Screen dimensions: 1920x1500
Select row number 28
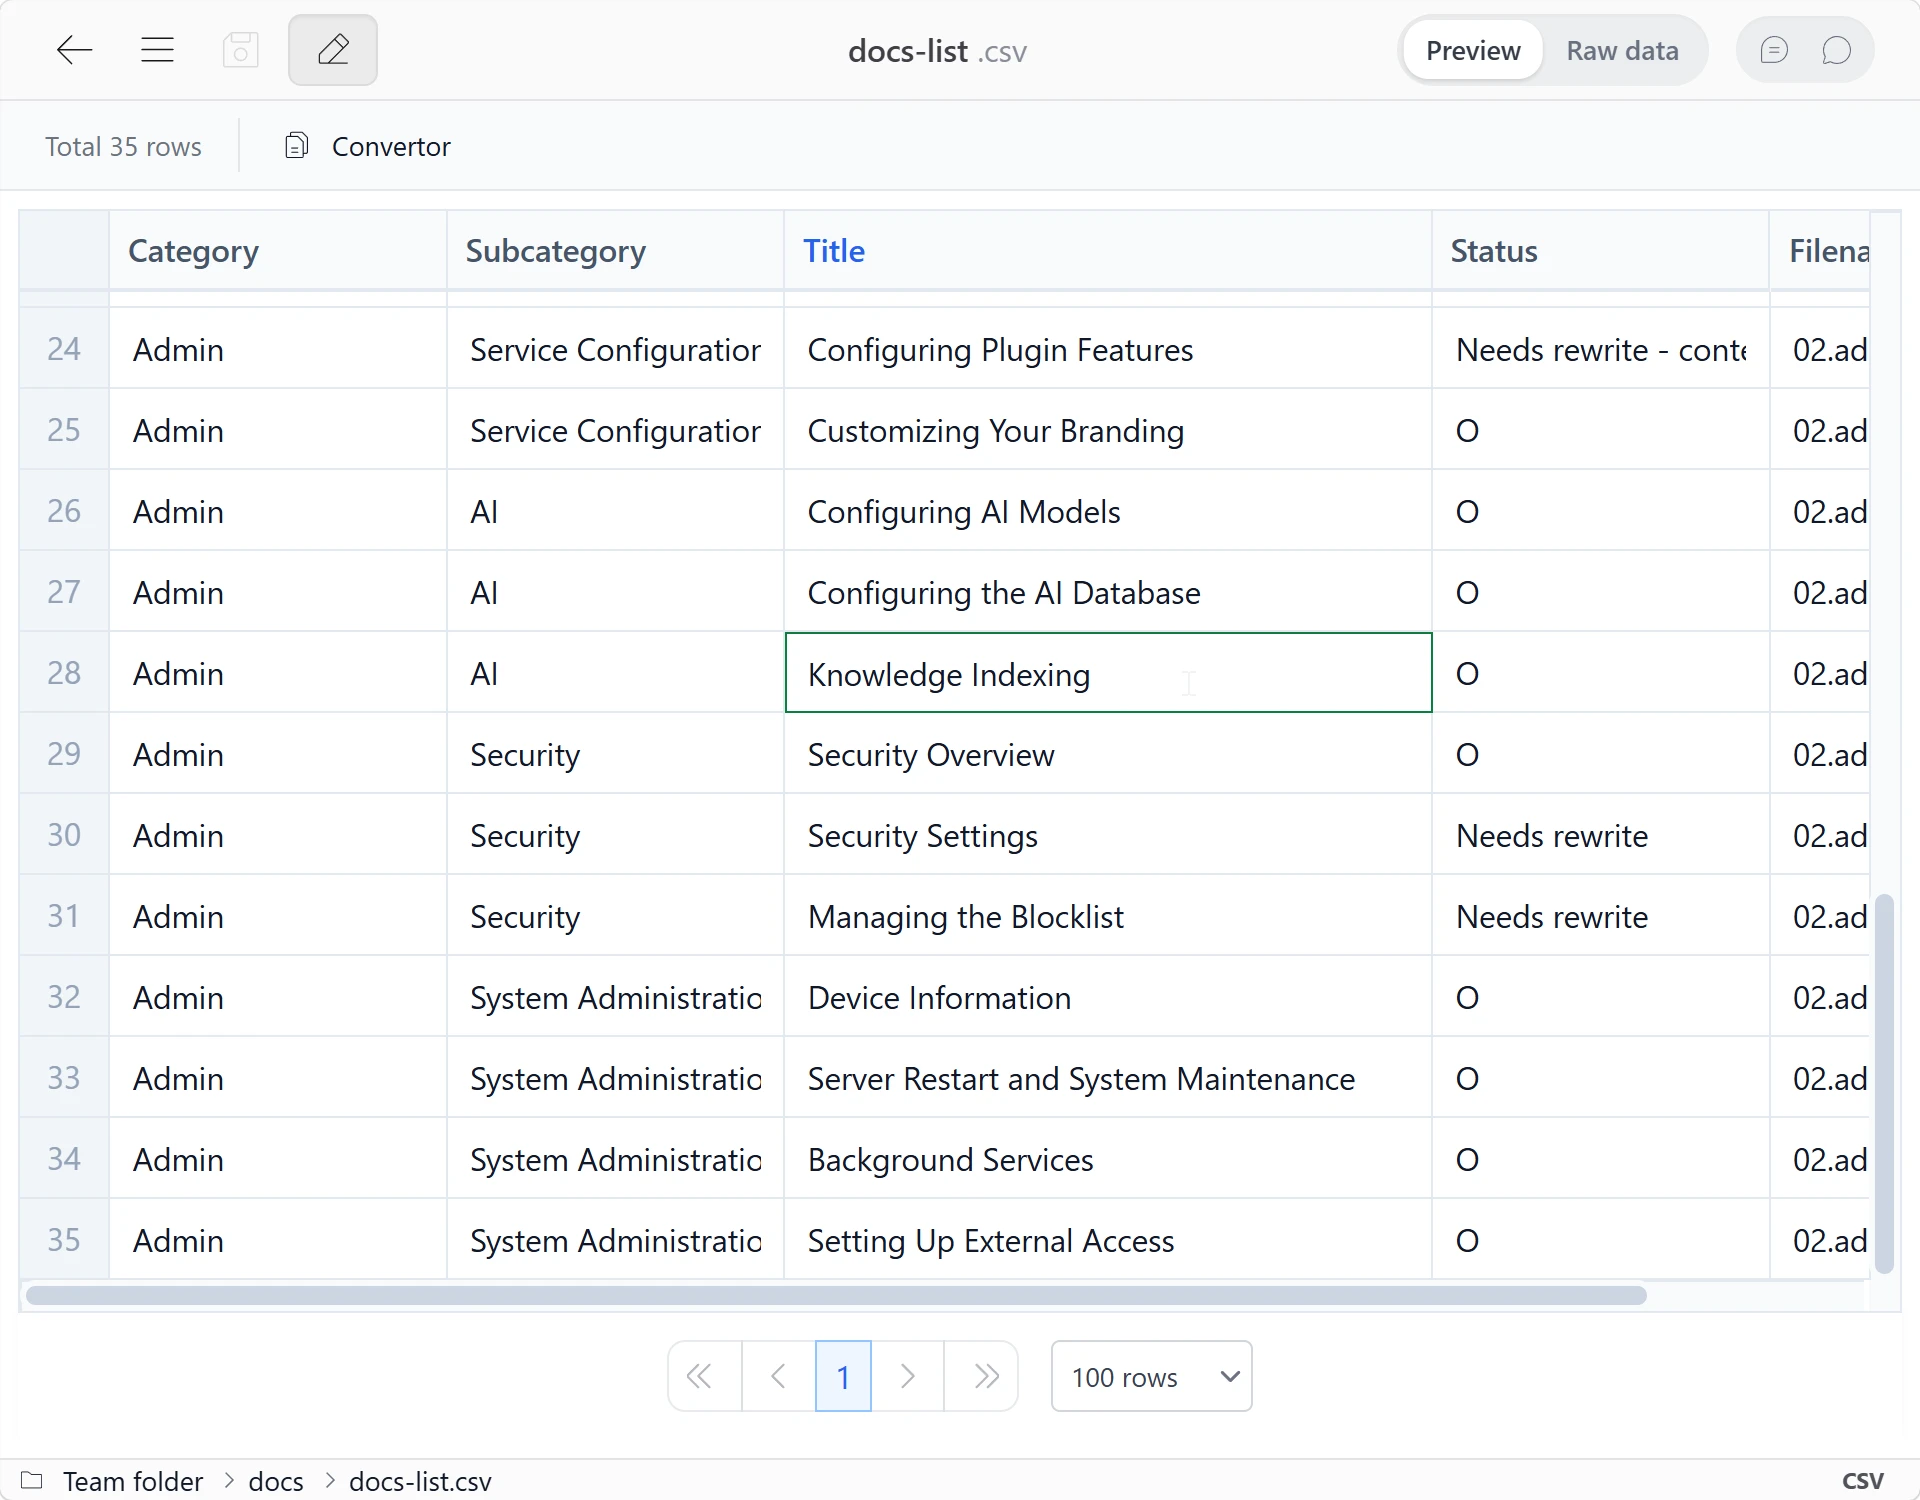pyautogui.click(x=64, y=673)
